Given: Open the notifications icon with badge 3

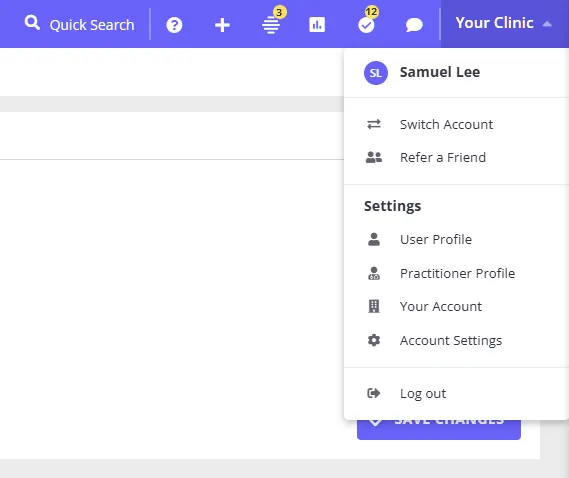Looking at the screenshot, I should (x=271, y=25).
